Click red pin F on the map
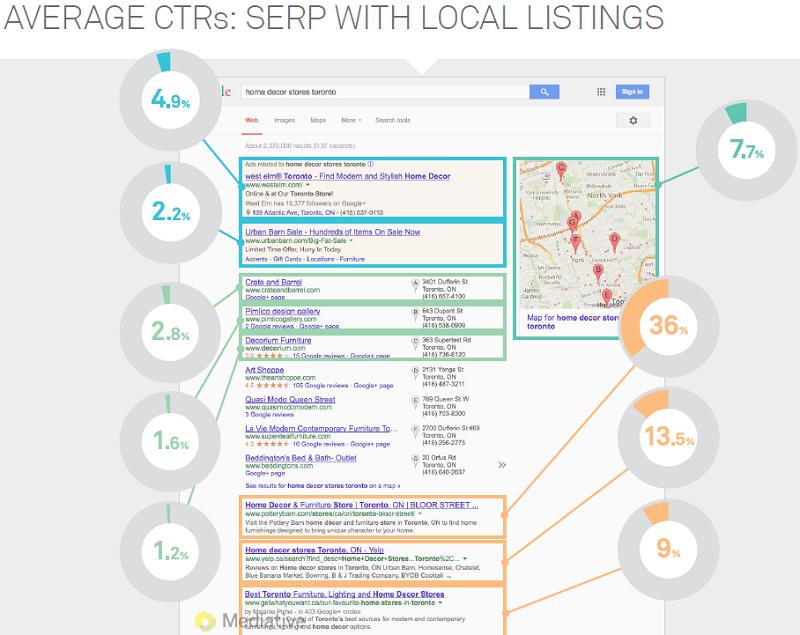 click(x=576, y=243)
